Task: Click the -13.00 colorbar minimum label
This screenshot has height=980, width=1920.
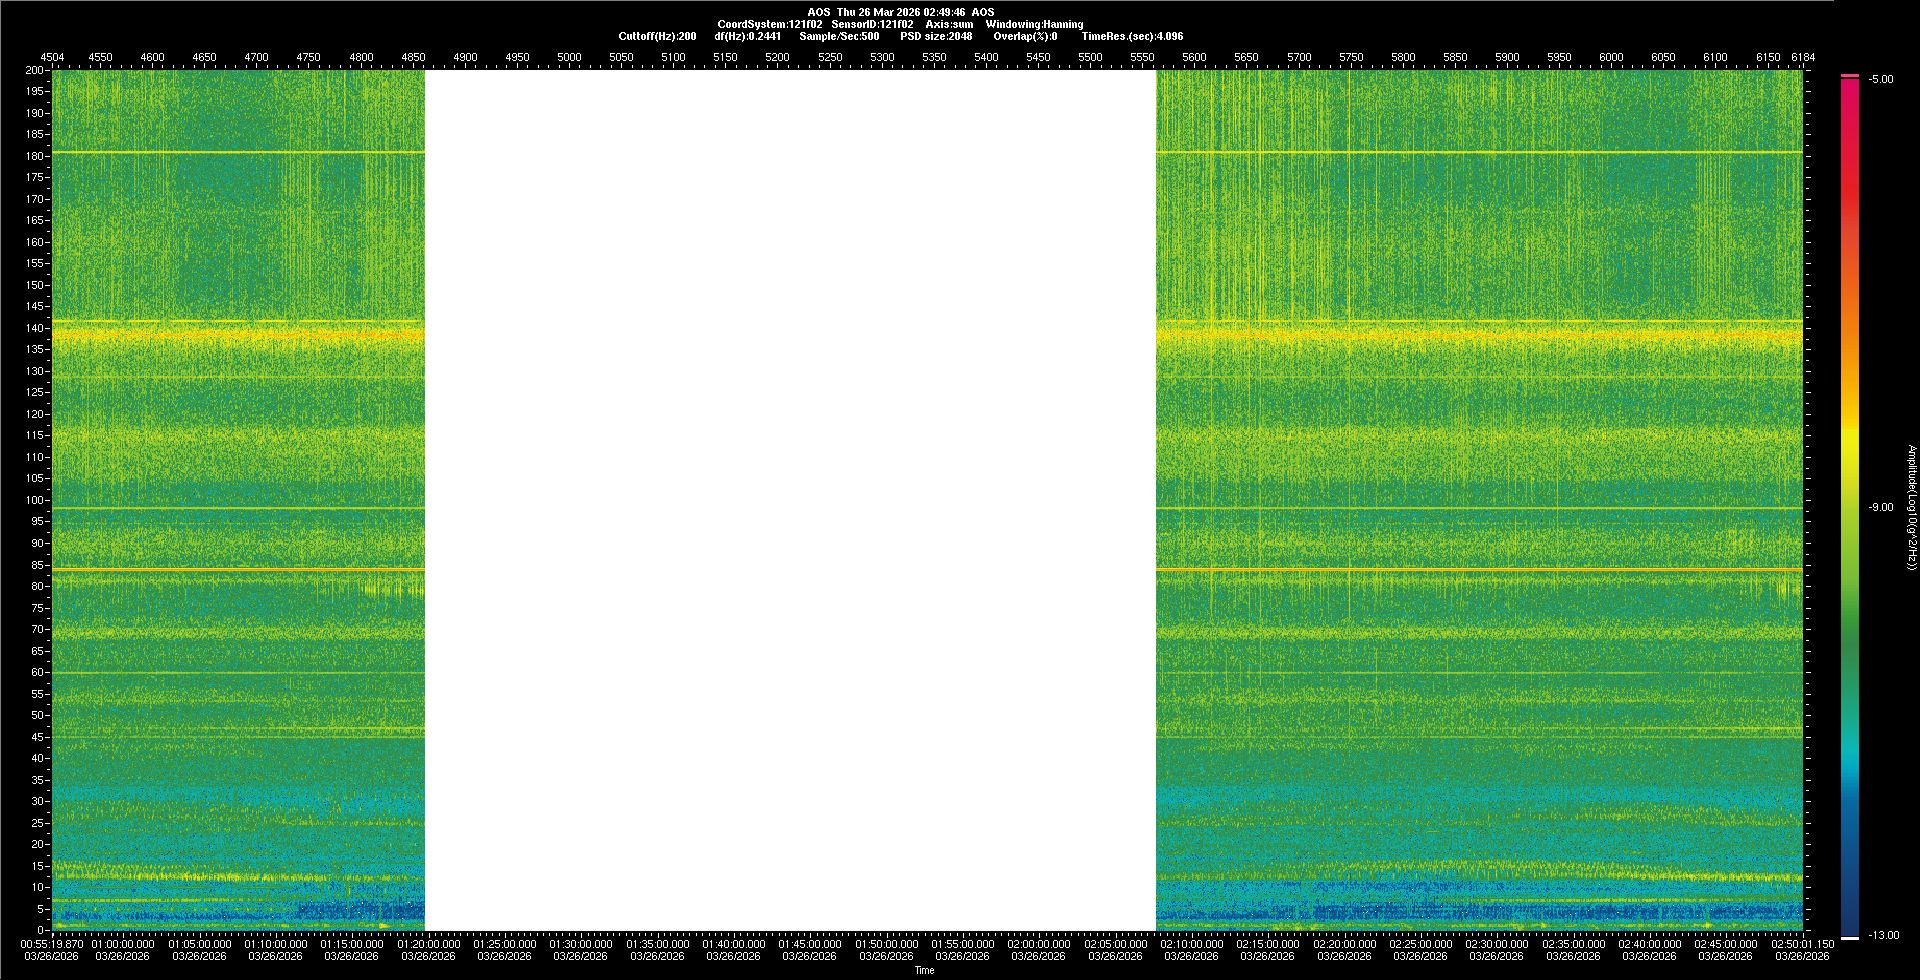Action: coord(1883,936)
